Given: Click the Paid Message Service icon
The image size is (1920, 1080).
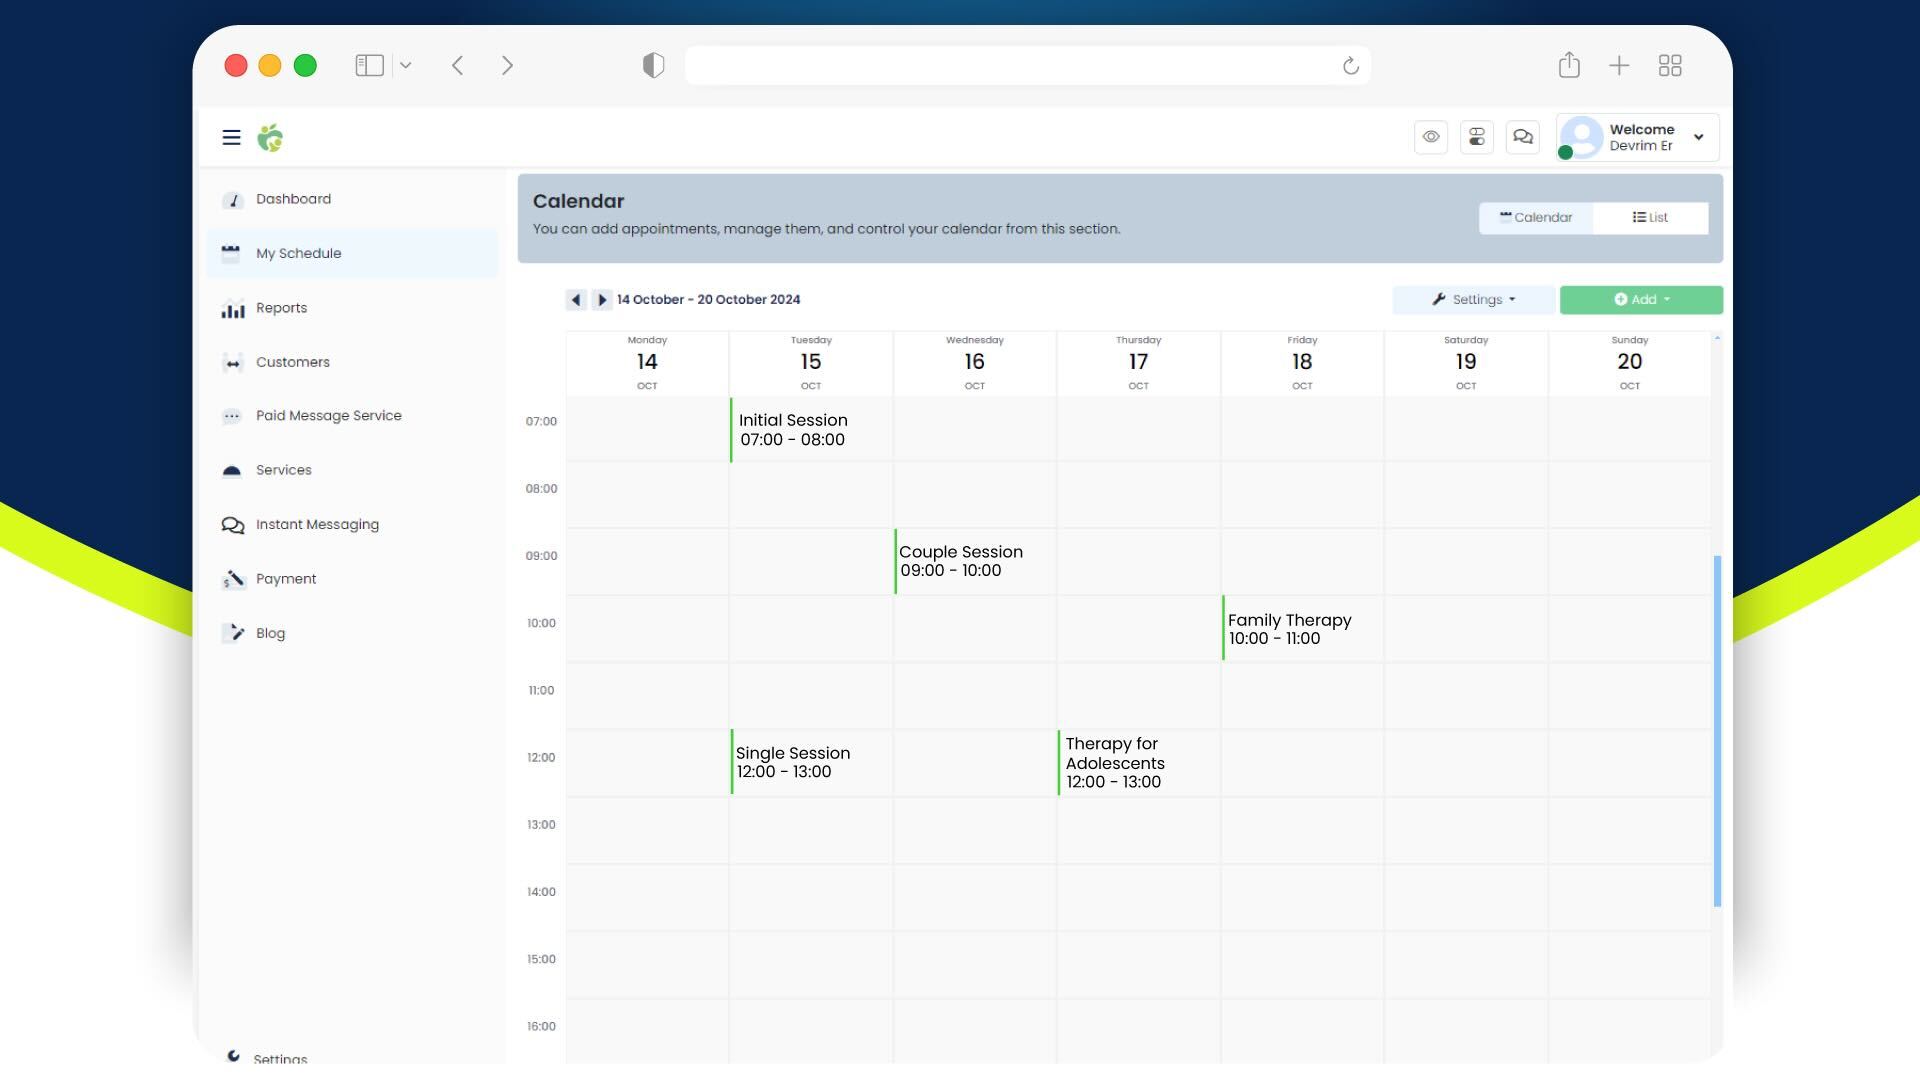Looking at the screenshot, I should pos(232,417).
